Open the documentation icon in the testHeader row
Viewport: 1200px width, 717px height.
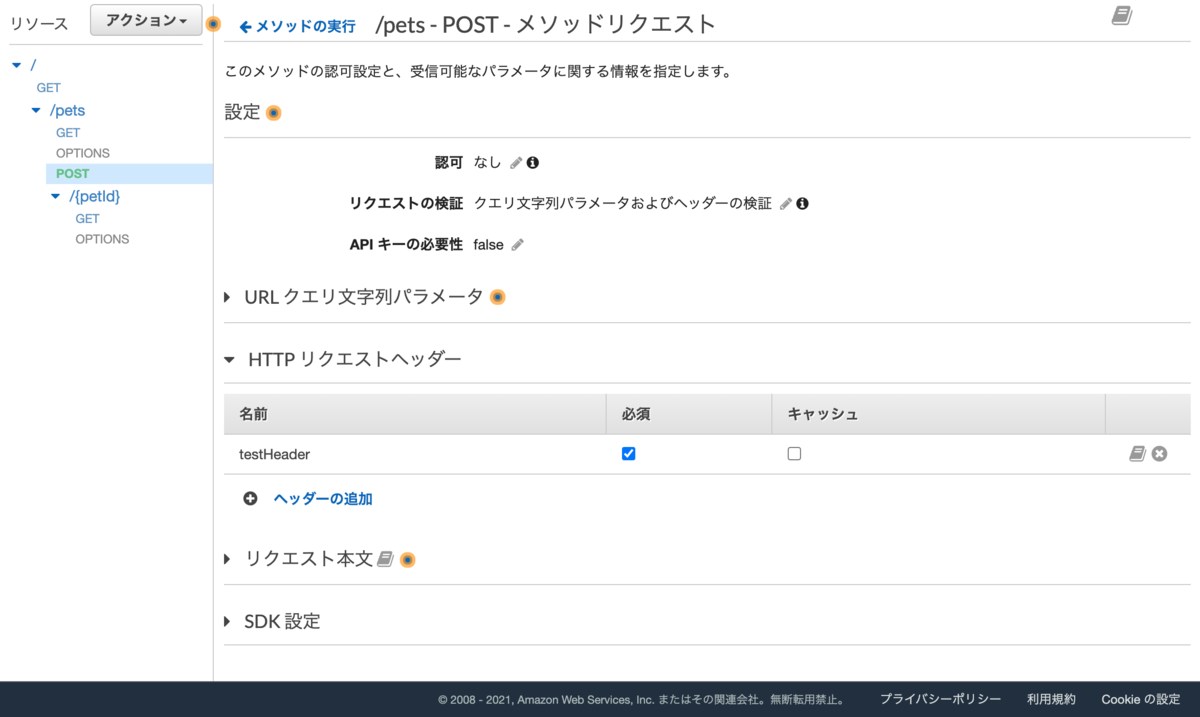point(1137,454)
